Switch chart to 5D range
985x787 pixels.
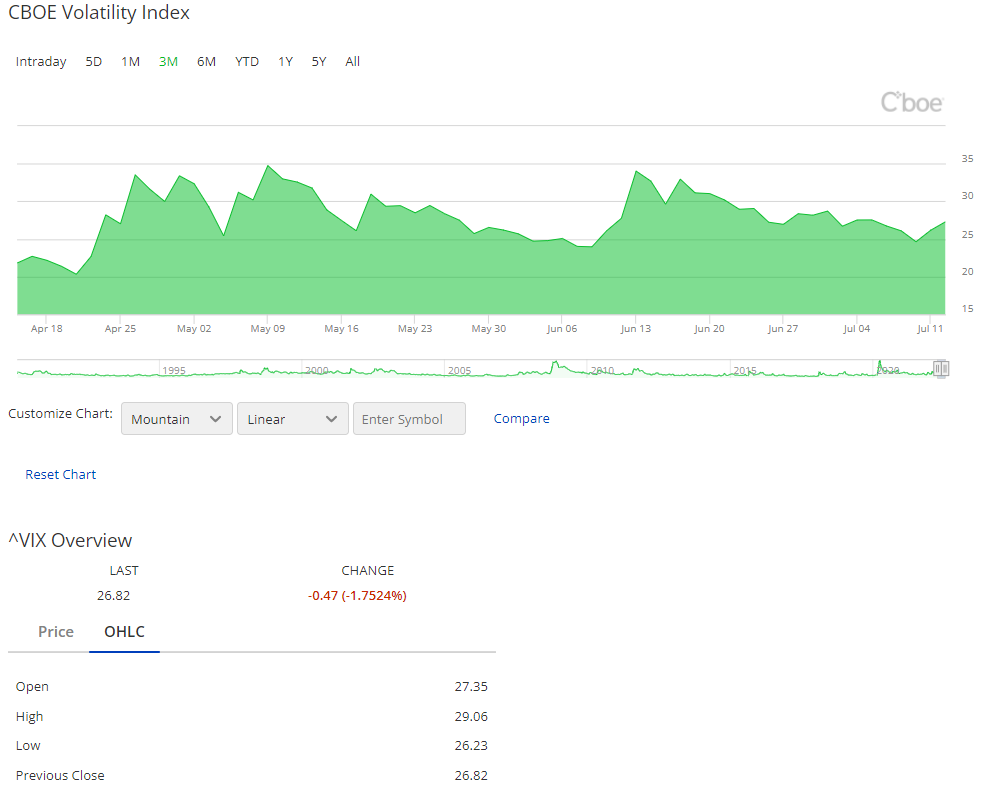94,62
